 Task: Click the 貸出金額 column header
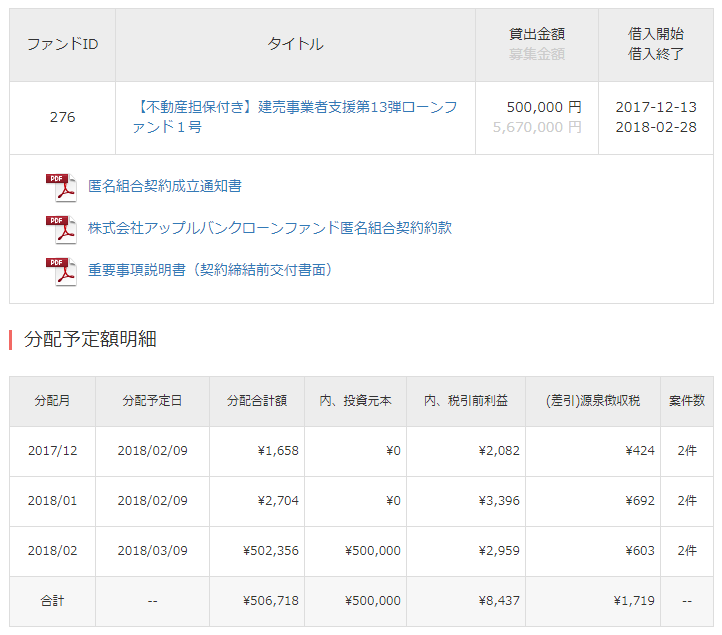point(536,35)
